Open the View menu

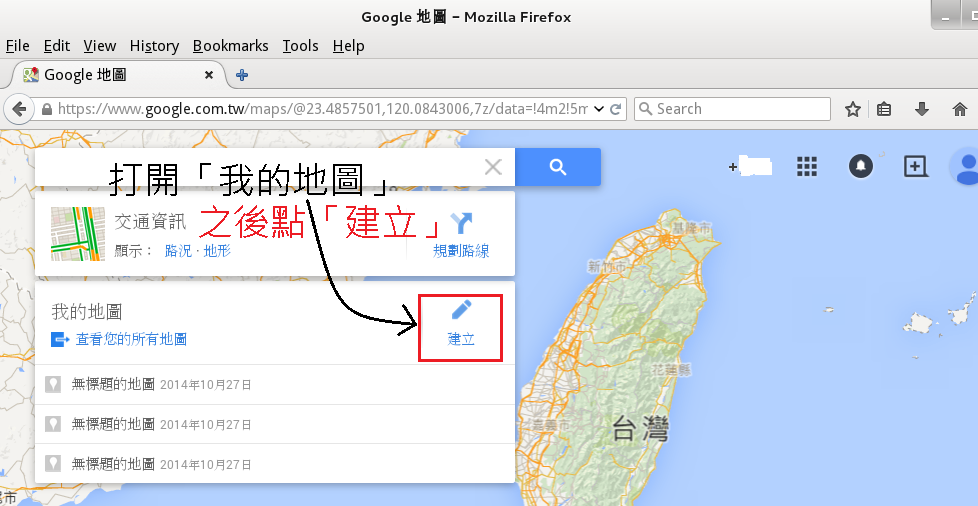click(x=100, y=46)
